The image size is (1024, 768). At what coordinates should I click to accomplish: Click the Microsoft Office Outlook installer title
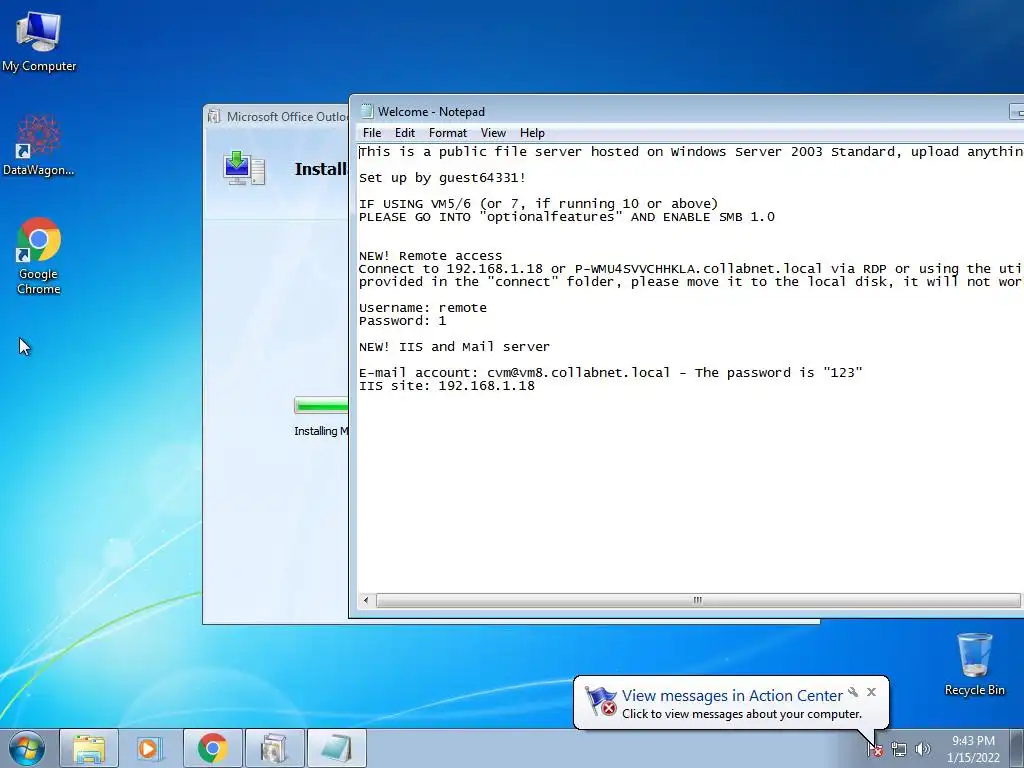pyautogui.click(x=287, y=117)
